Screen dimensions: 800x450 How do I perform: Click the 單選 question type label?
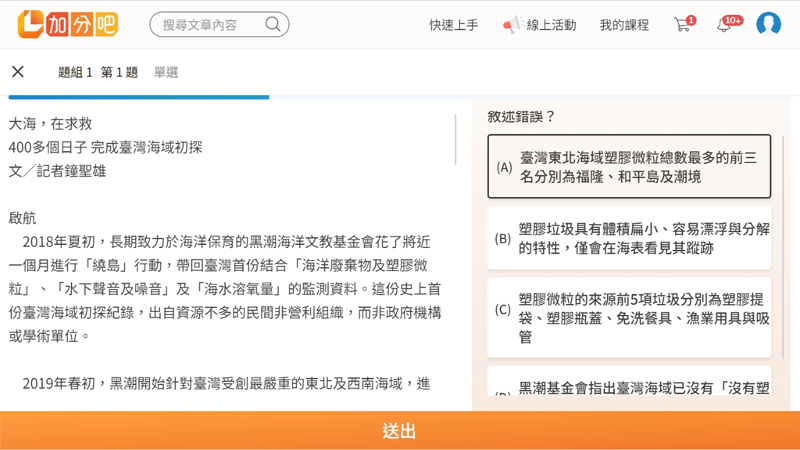pos(166,72)
